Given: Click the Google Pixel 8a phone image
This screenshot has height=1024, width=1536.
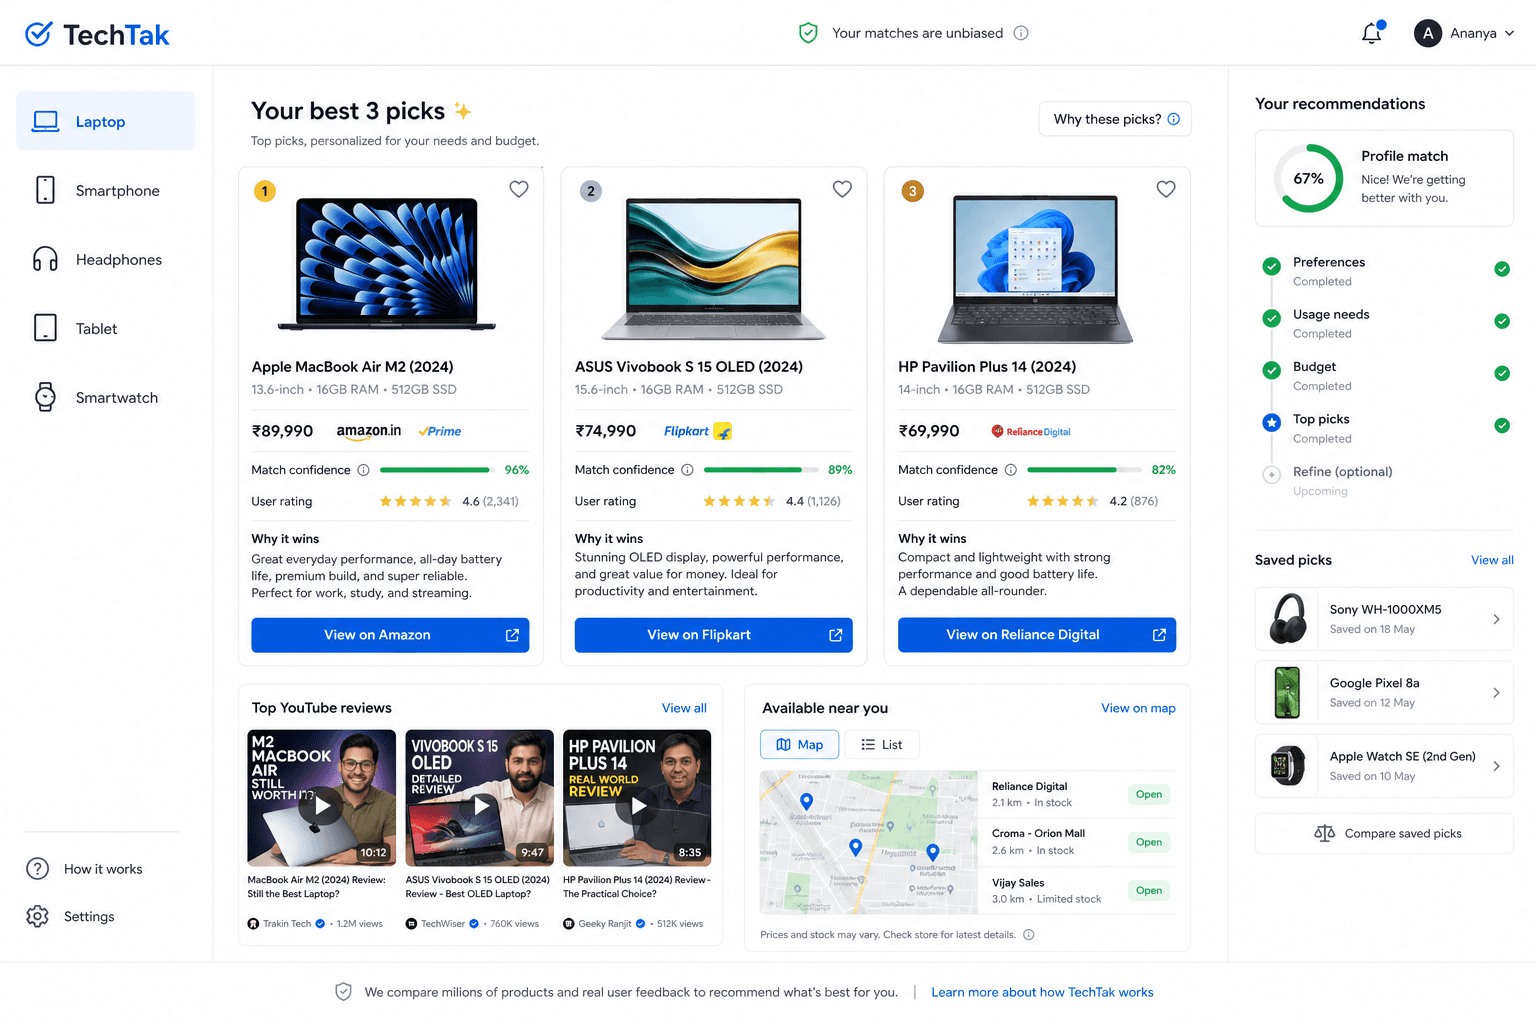Looking at the screenshot, I should tap(1288, 692).
